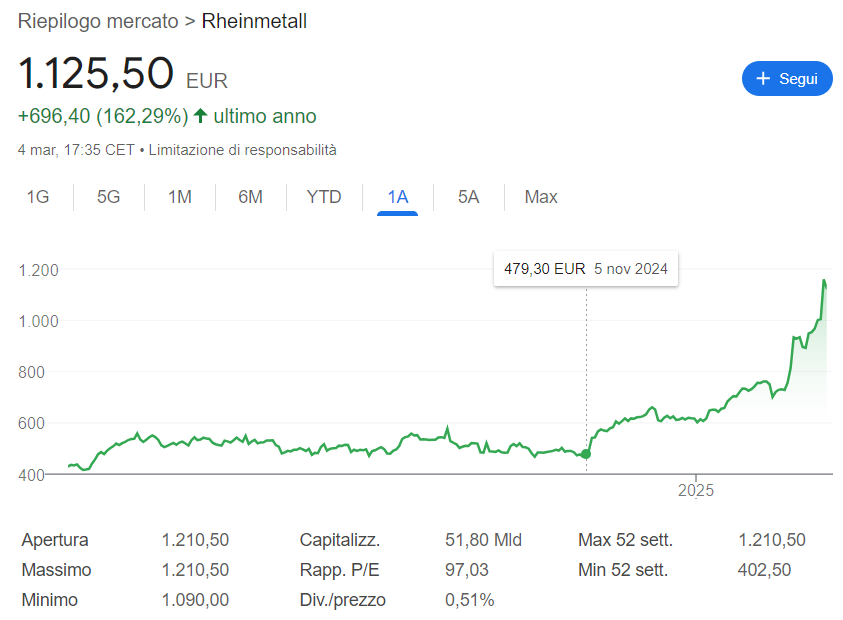
Task: Click the 2025 label on chart axis
Action: point(696,491)
